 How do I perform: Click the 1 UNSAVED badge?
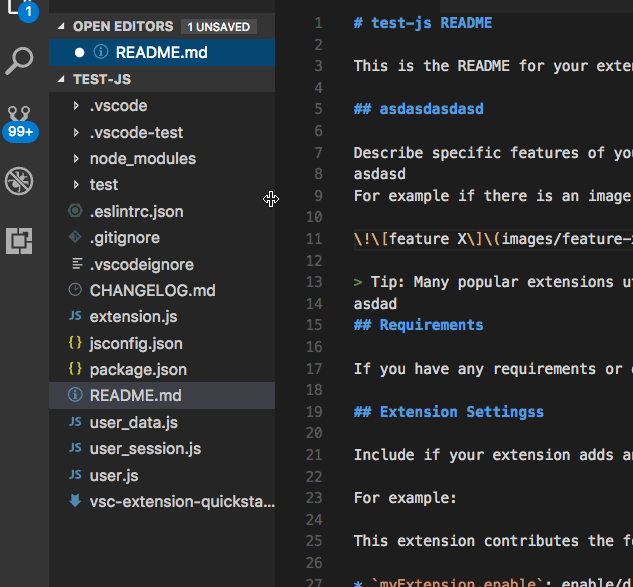(218, 27)
